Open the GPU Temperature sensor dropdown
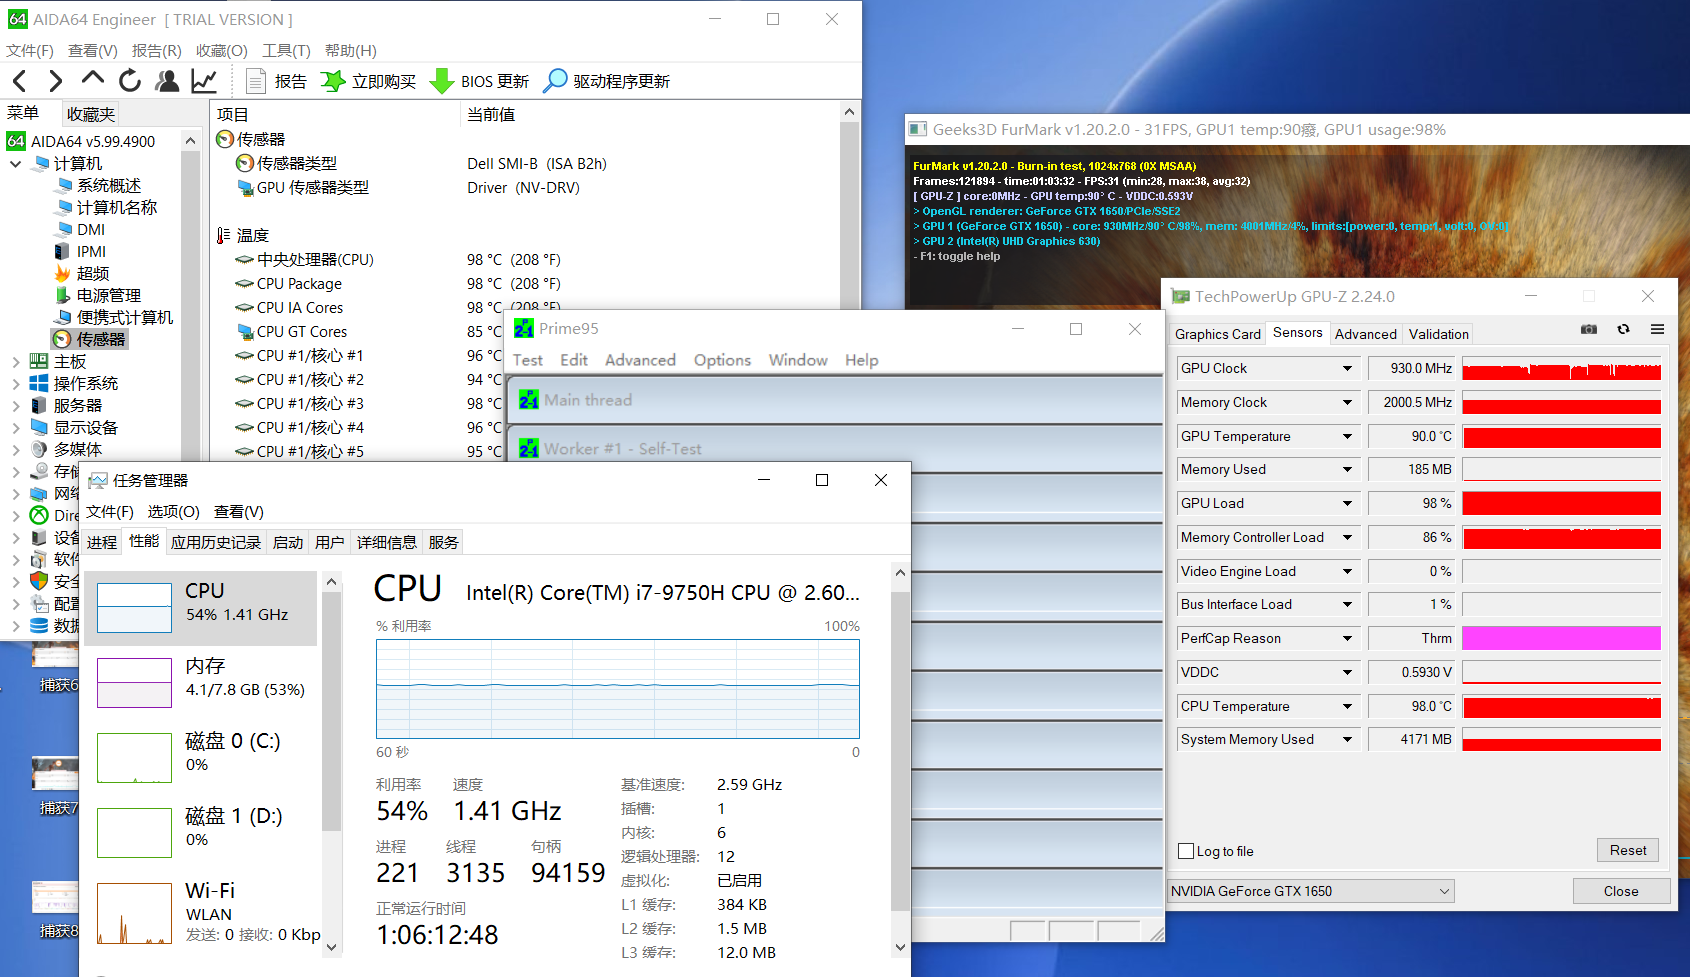Viewport: 1690px width, 977px height. (x=1347, y=436)
